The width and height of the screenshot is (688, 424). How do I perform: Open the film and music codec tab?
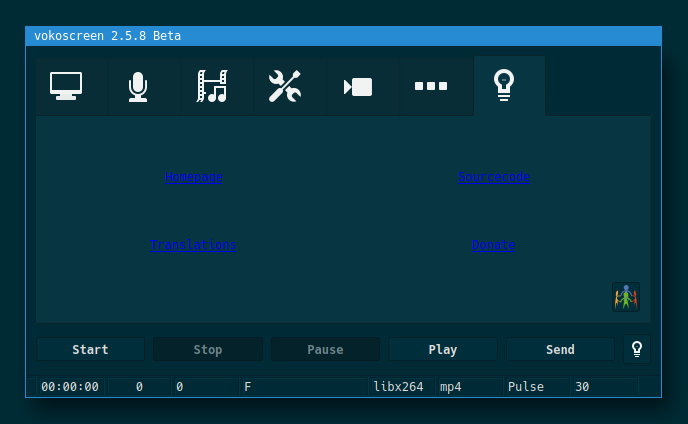click(x=212, y=87)
